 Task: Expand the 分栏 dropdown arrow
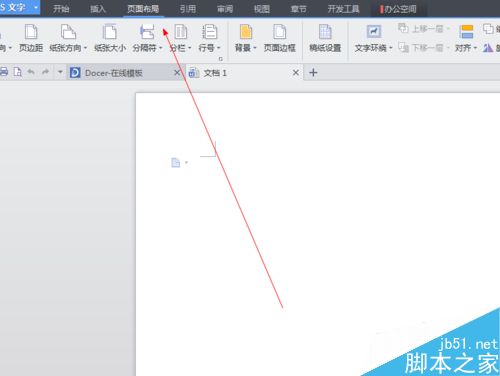pyautogui.click(x=189, y=48)
